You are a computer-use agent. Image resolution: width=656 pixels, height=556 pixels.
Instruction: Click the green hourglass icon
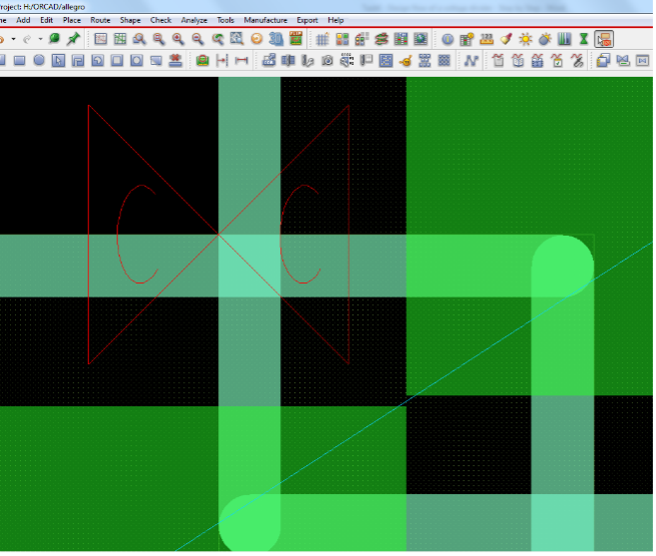pyautogui.click(x=583, y=39)
